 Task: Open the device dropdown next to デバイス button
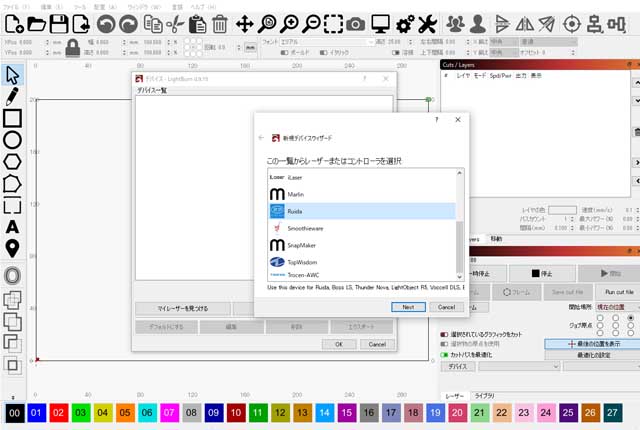[x=519, y=366]
